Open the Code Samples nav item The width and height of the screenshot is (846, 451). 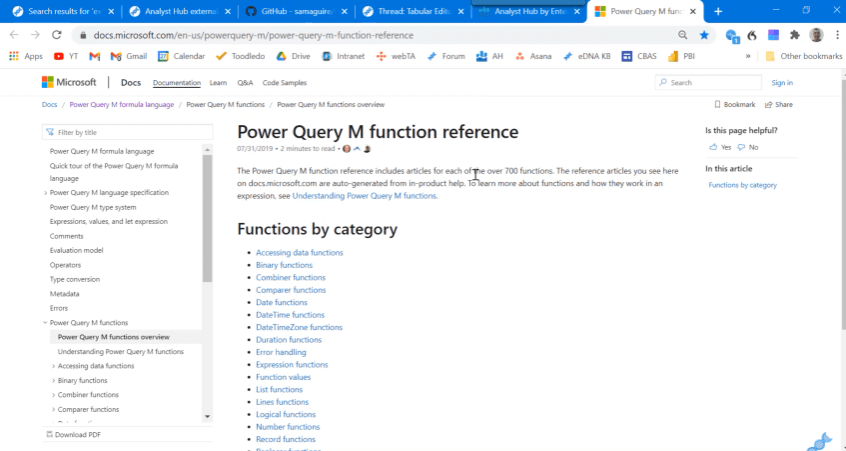point(284,83)
